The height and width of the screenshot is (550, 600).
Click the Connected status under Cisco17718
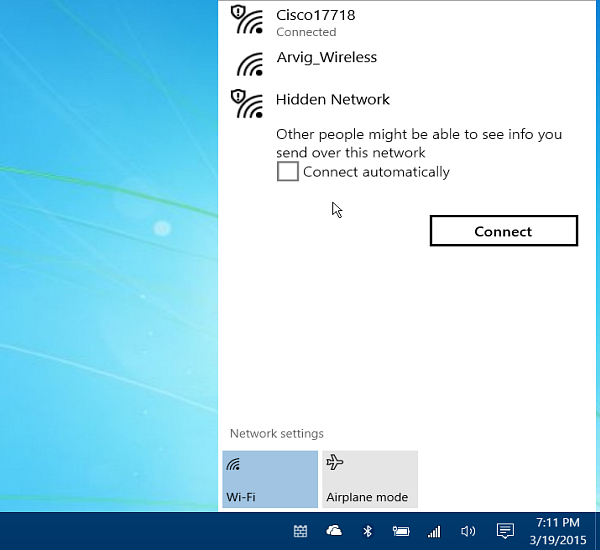pos(306,32)
